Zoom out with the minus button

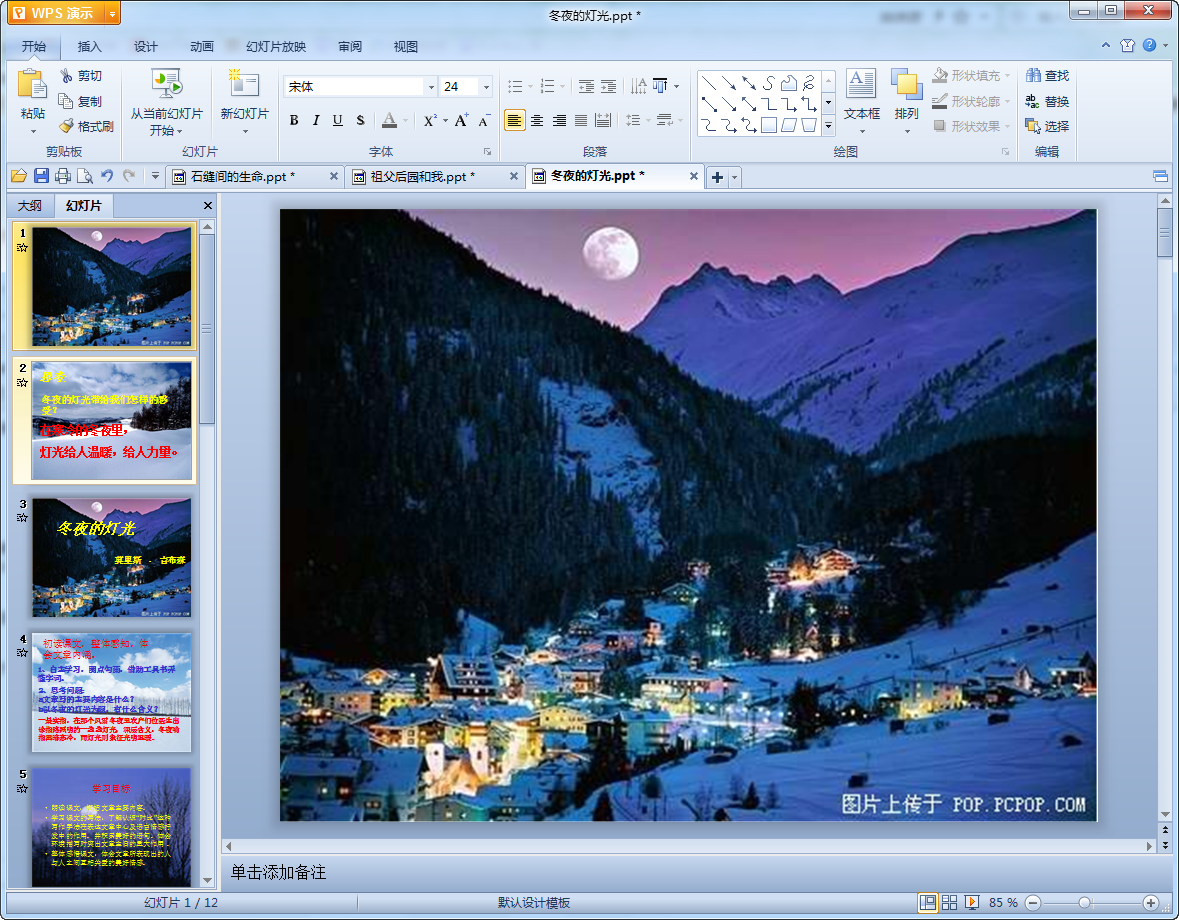pos(1033,903)
